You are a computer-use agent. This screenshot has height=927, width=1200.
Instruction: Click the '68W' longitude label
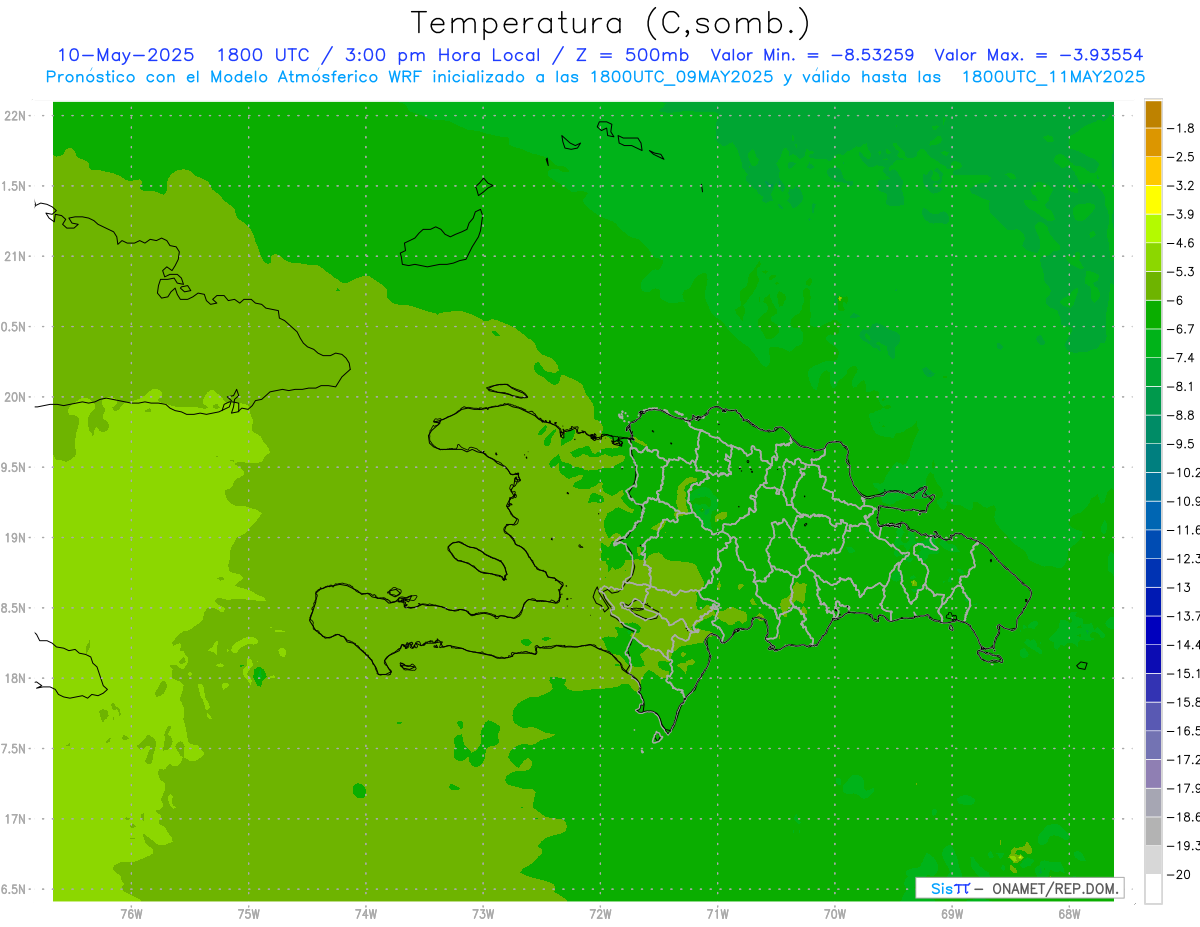(x=1069, y=914)
